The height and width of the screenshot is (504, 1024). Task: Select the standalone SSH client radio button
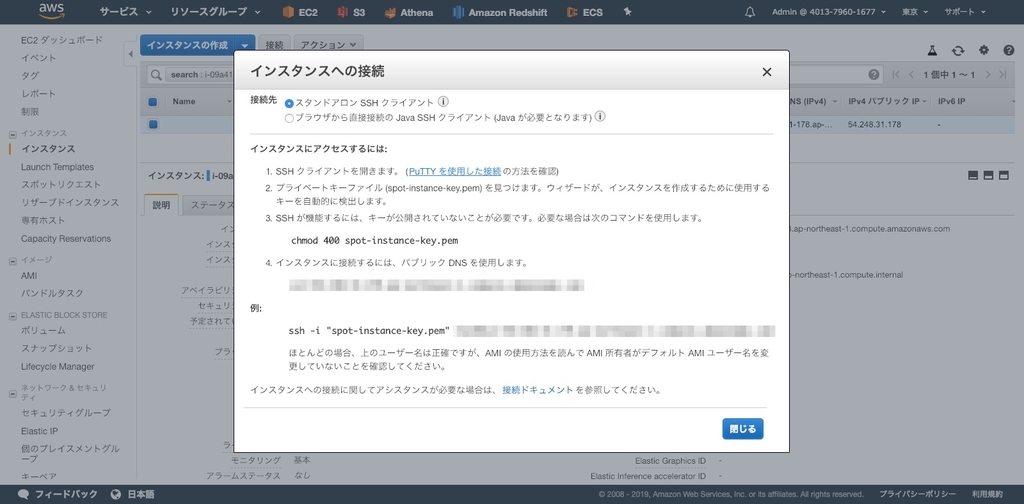(289, 103)
